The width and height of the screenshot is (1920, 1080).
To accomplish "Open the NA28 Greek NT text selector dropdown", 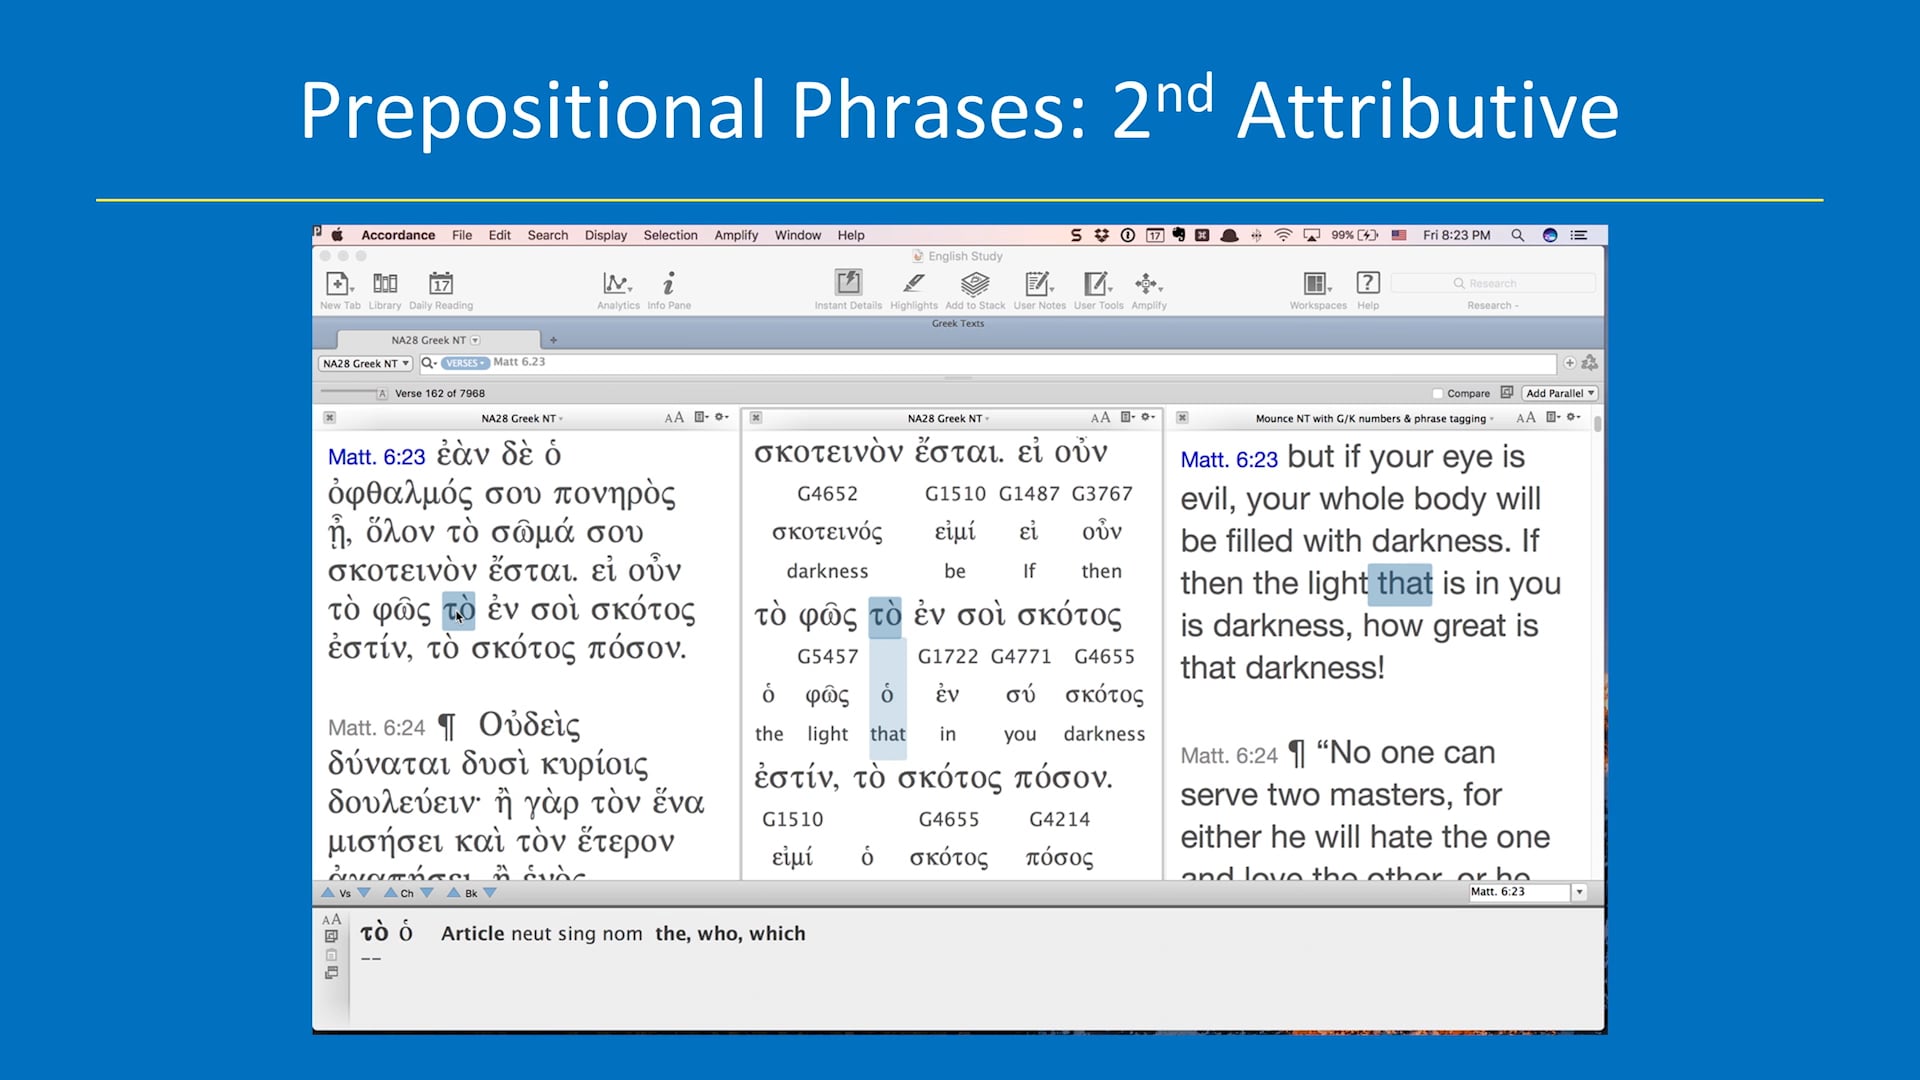I will pyautogui.click(x=364, y=363).
